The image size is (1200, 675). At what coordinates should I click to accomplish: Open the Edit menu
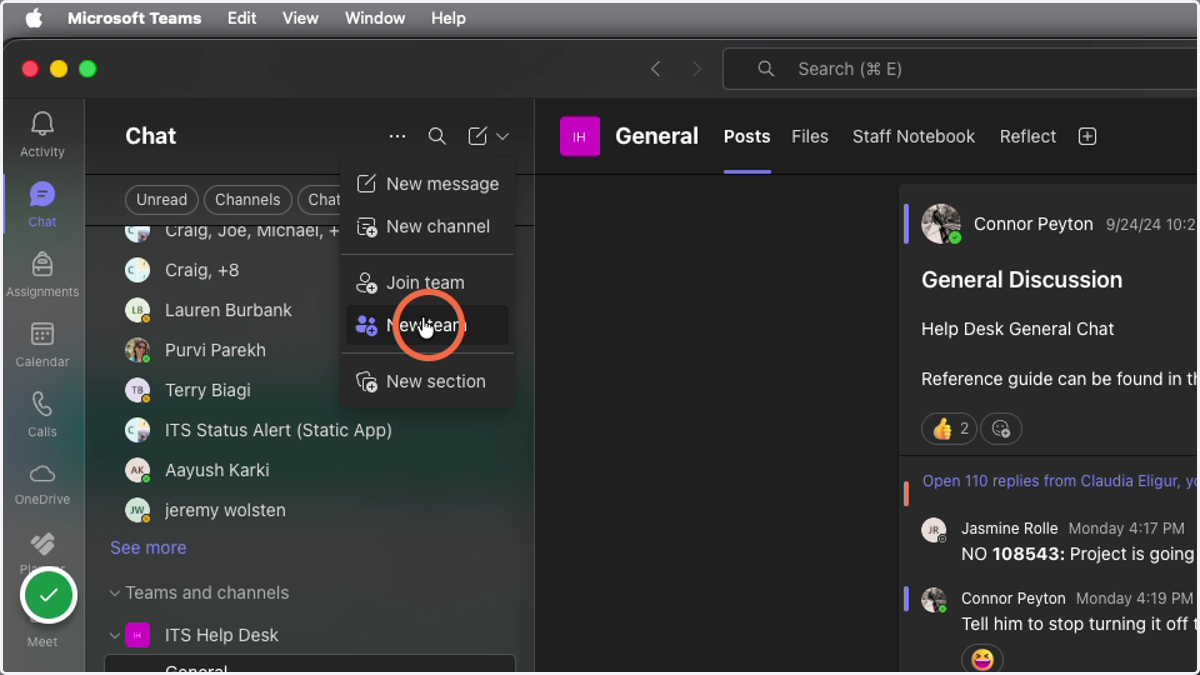point(242,18)
